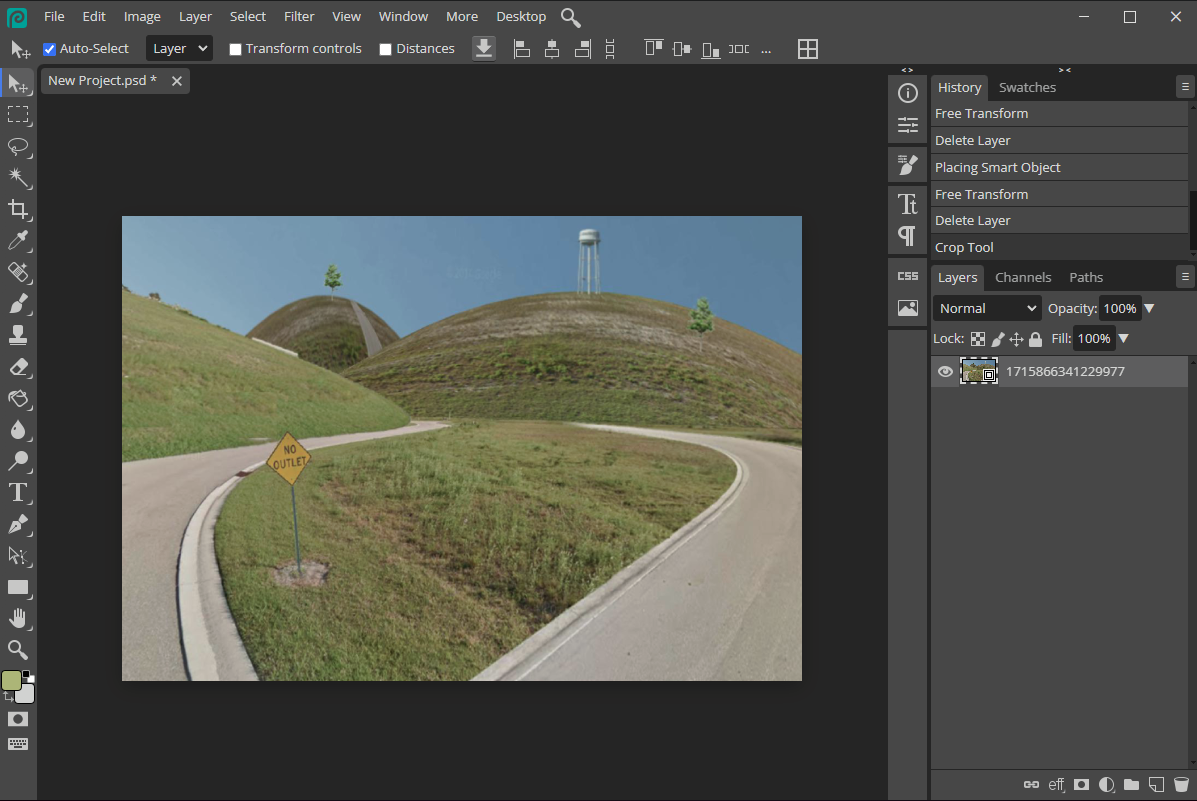Open the File menu
The width and height of the screenshot is (1197, 801).
(x=54, y=16)
